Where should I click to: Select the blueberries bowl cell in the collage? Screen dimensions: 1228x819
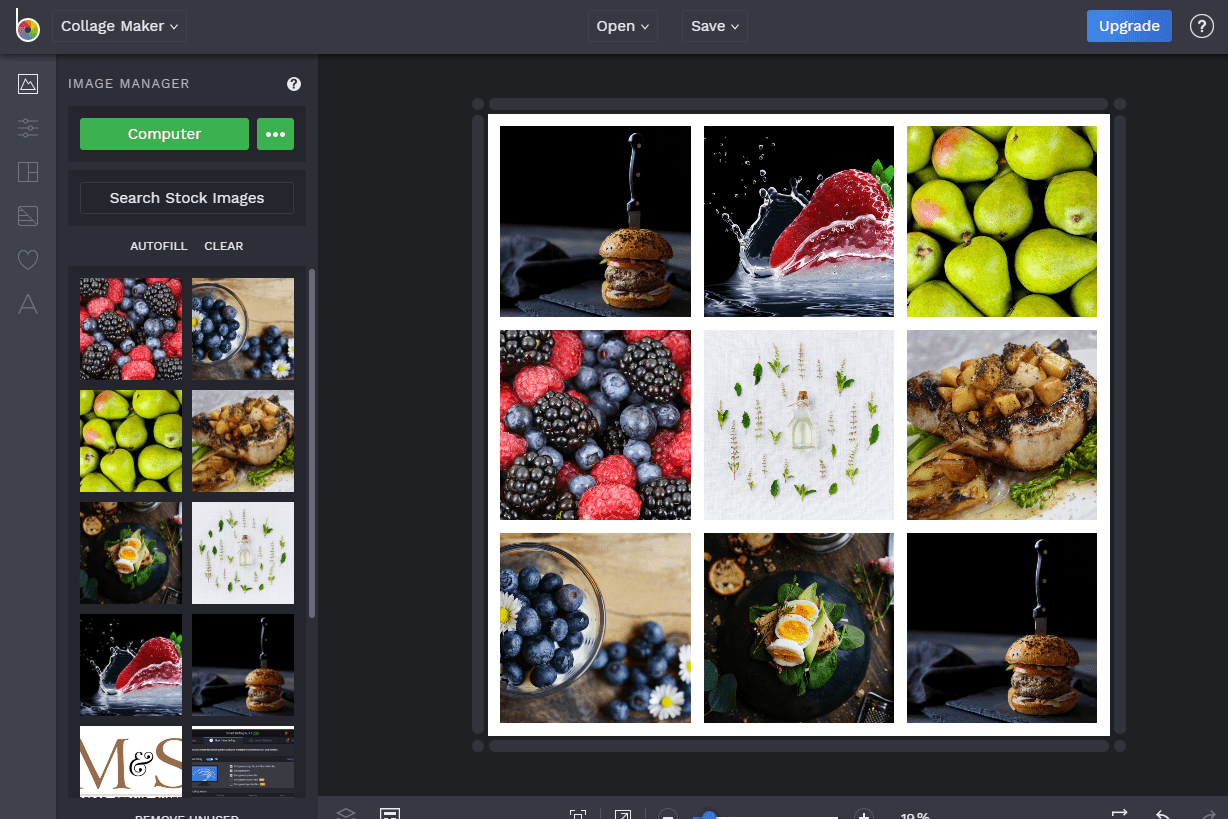595,628
